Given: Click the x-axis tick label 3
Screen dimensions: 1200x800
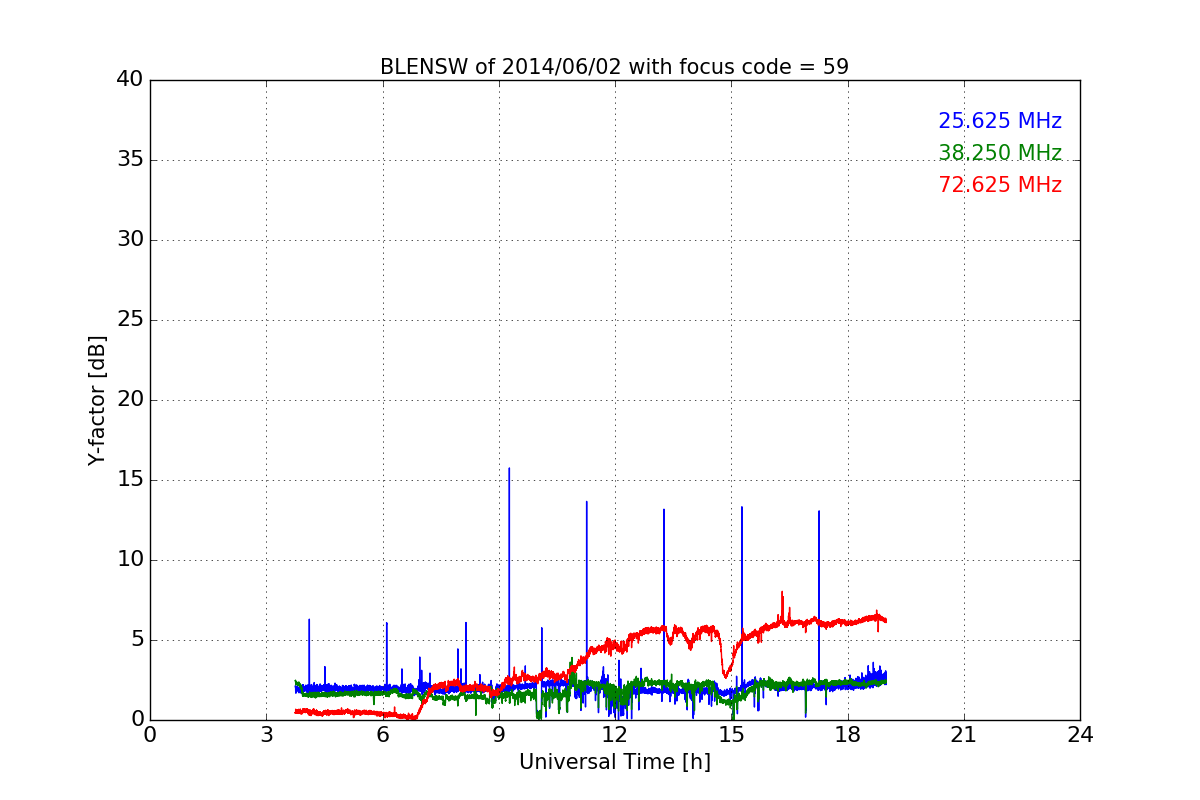Looking at the screenshot, I should click(x=266, y=734).
